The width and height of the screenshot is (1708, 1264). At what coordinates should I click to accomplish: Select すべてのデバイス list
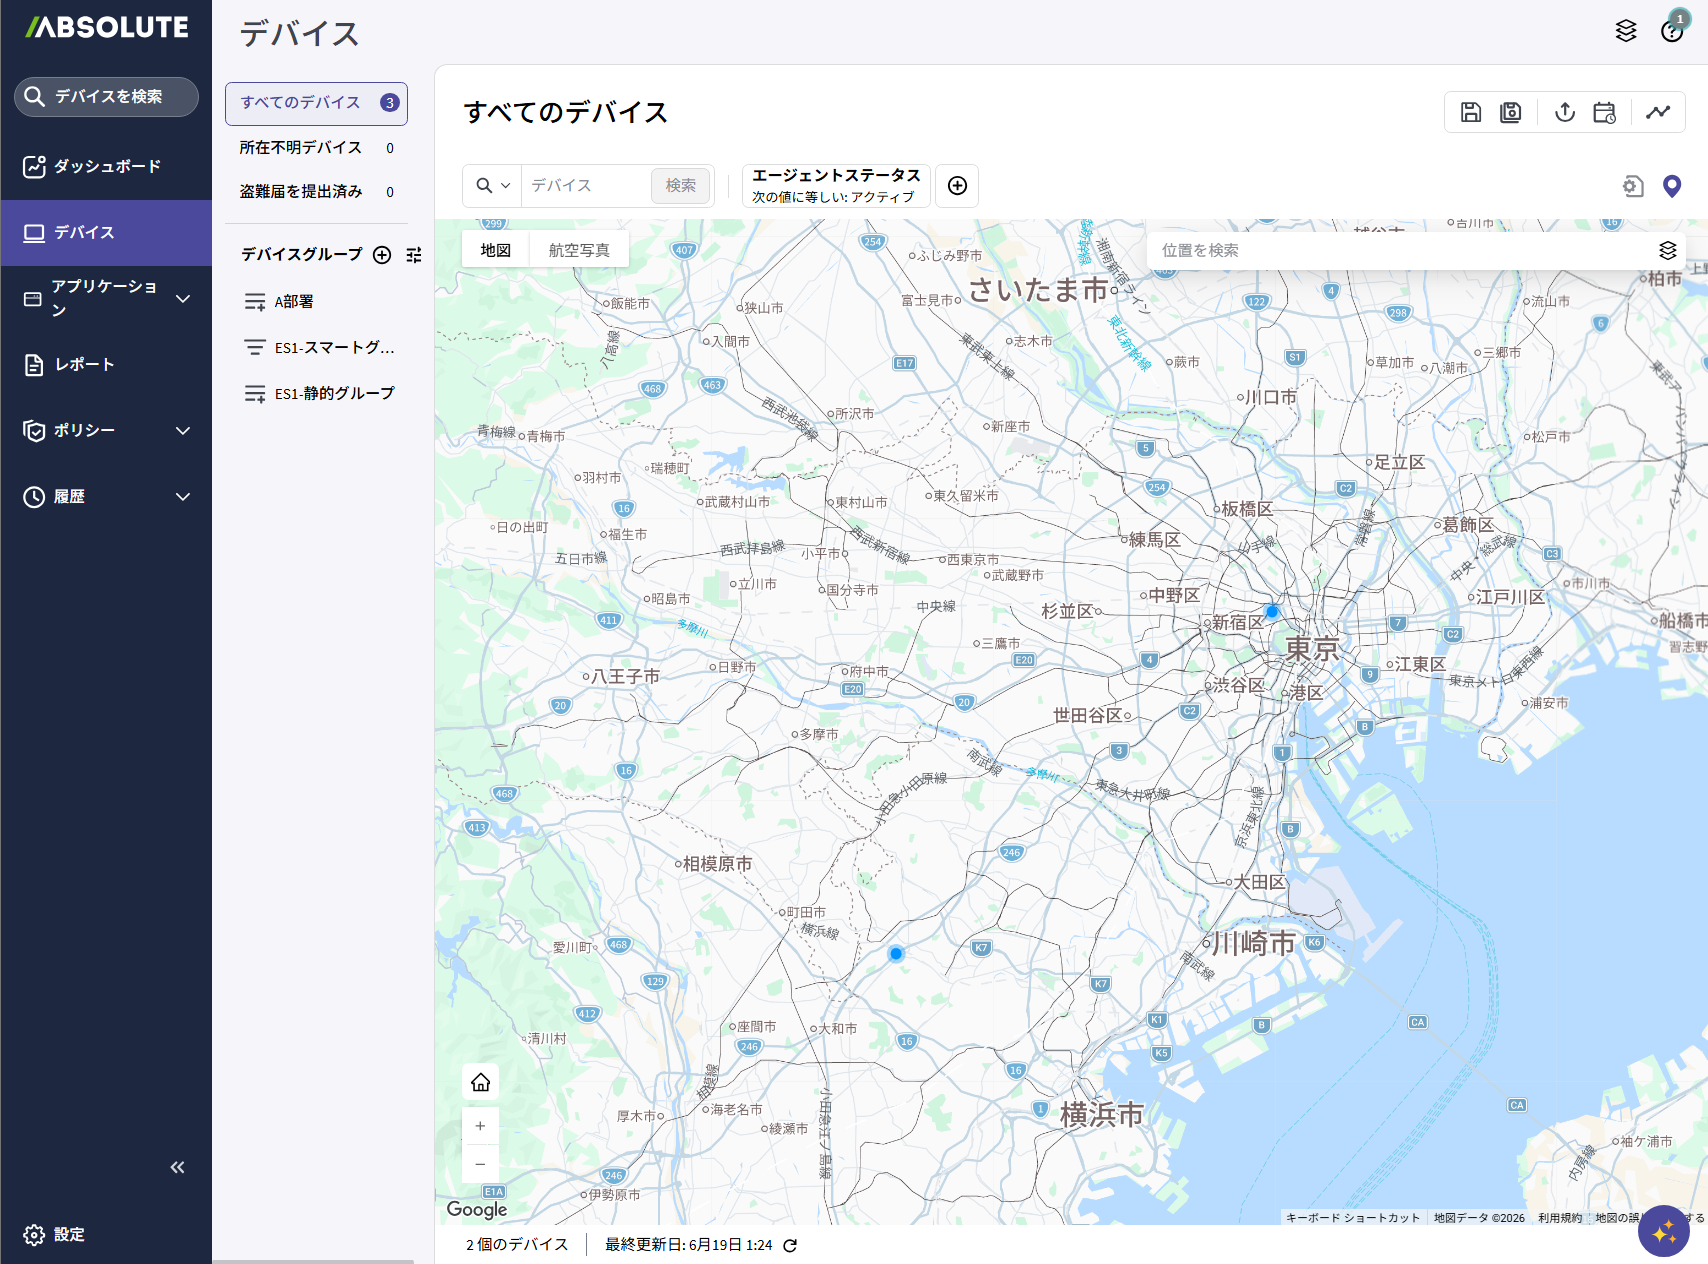click(x=316, y=103)
